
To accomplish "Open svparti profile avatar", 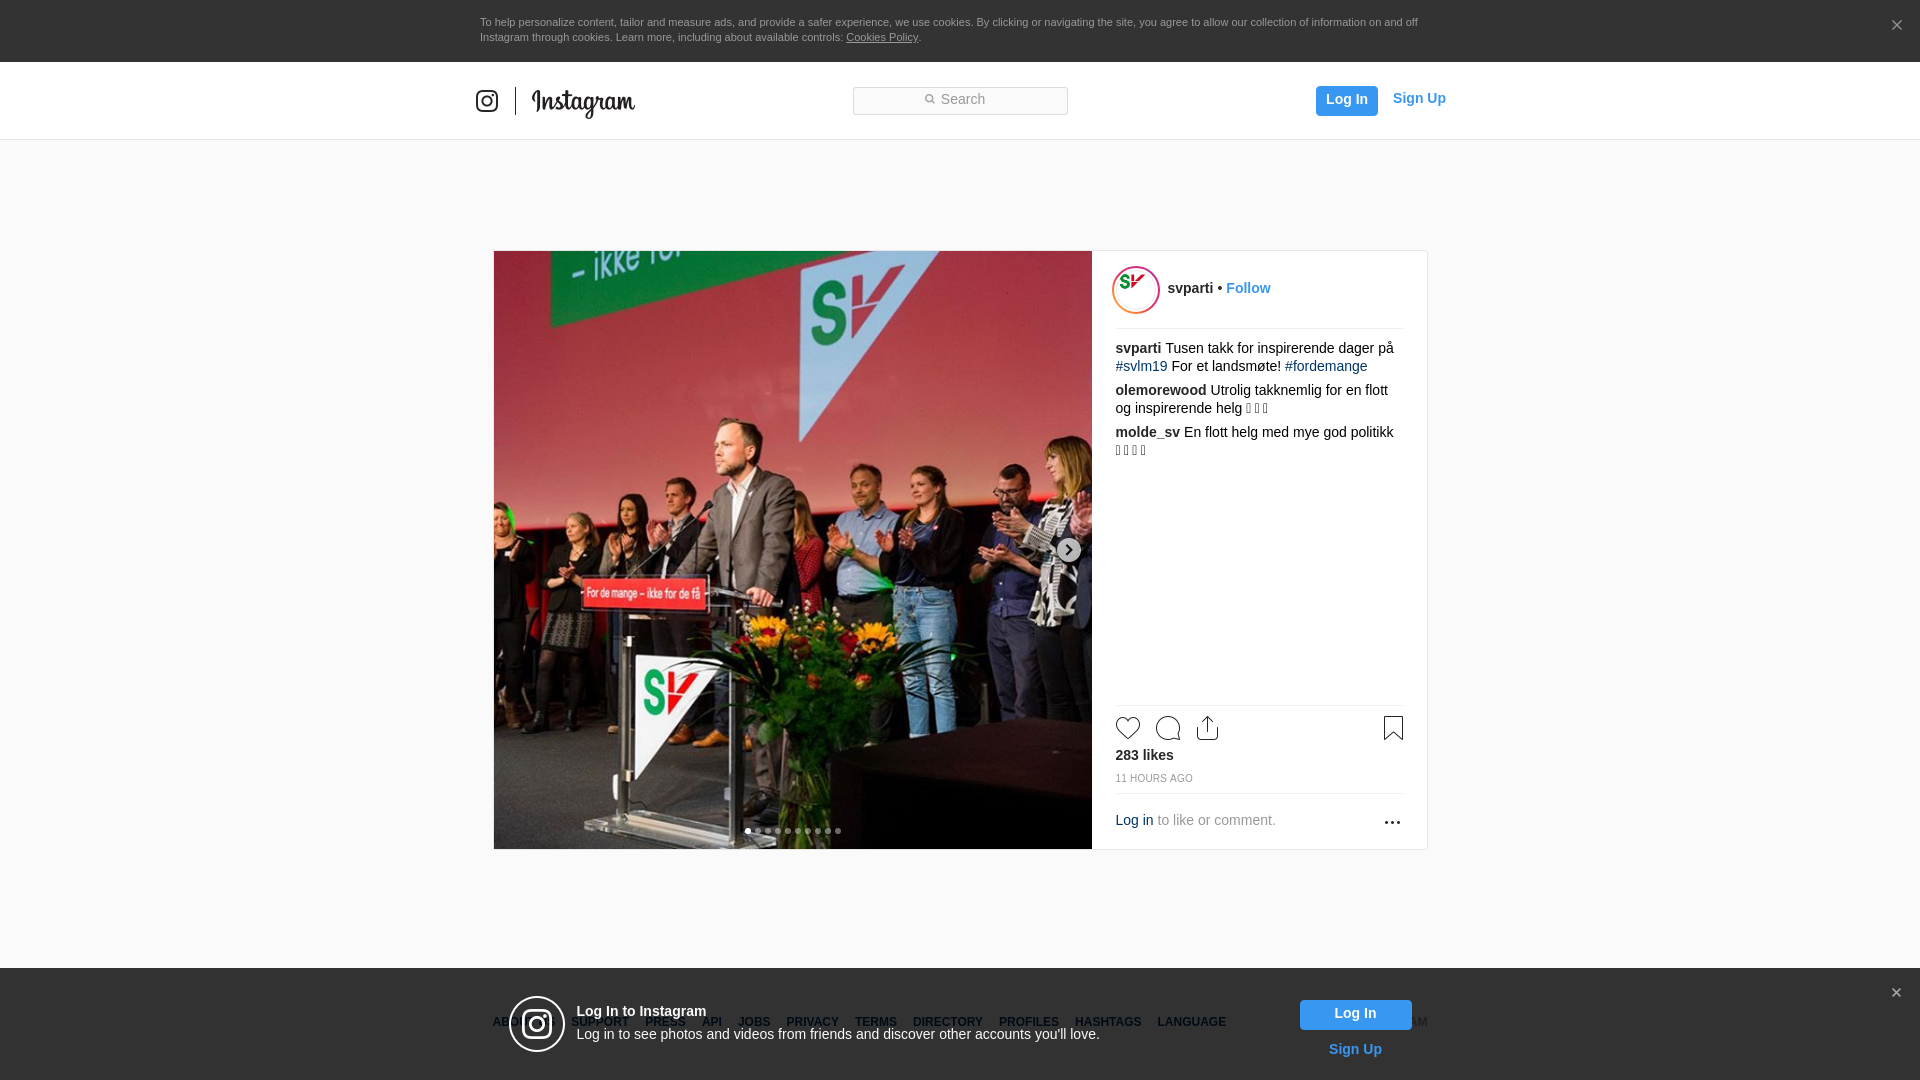I will tap(1136, 290).
